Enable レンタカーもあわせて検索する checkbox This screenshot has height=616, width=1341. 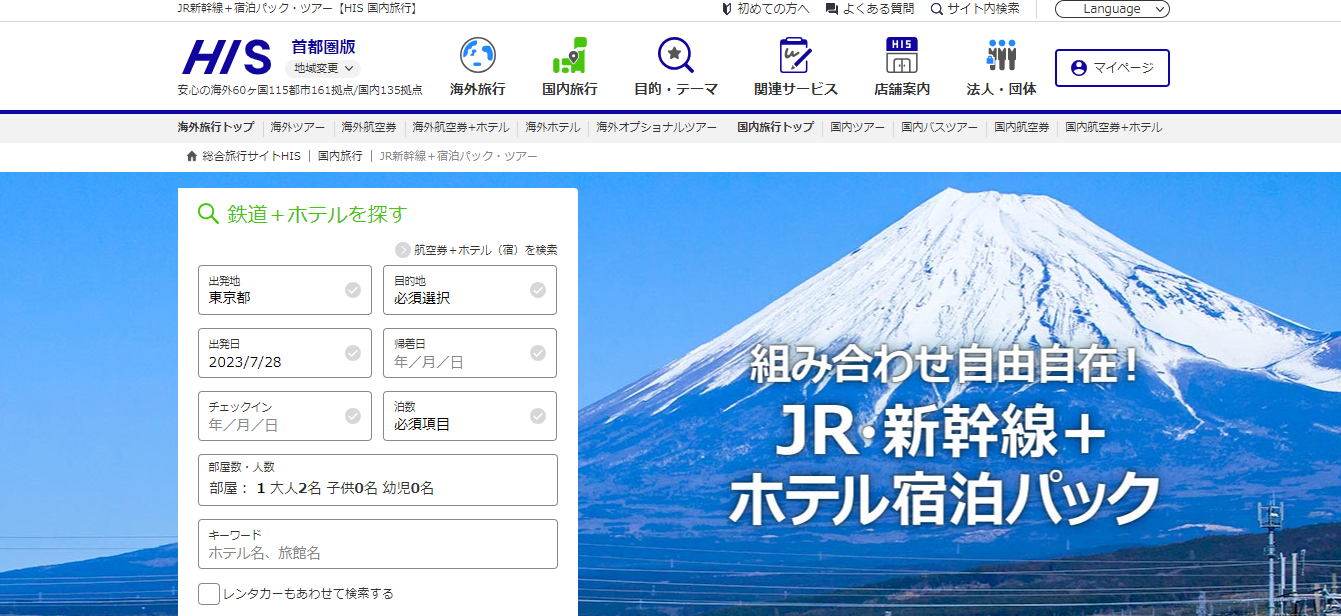tap(209, 594)
